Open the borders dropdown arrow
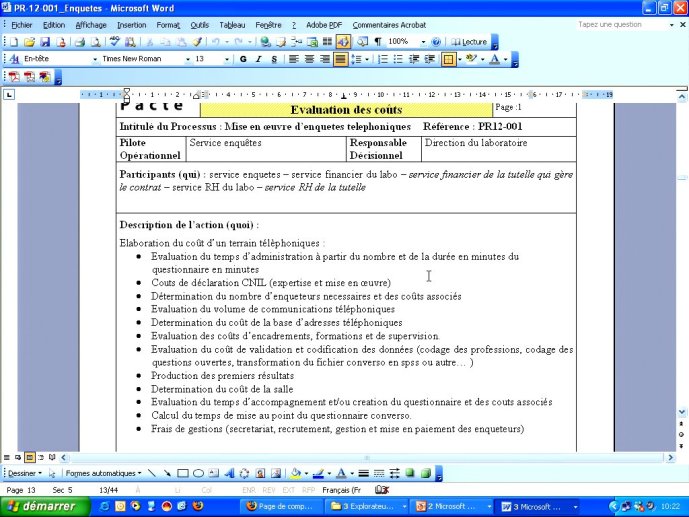The width and height of the screenshot is (689, 517). point(460,59)
